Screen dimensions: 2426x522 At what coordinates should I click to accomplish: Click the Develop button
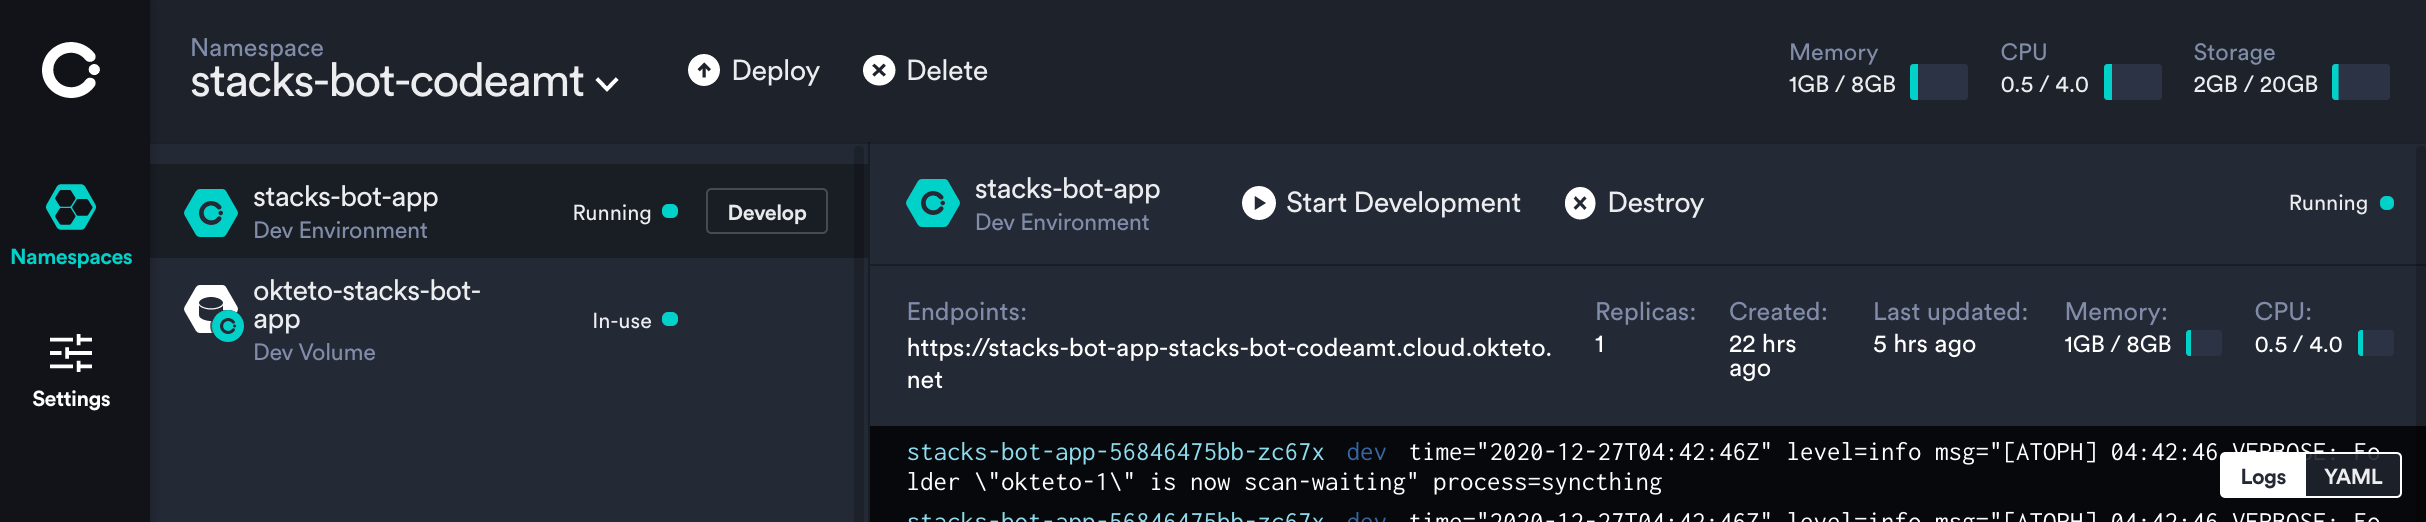coord(767,212)
